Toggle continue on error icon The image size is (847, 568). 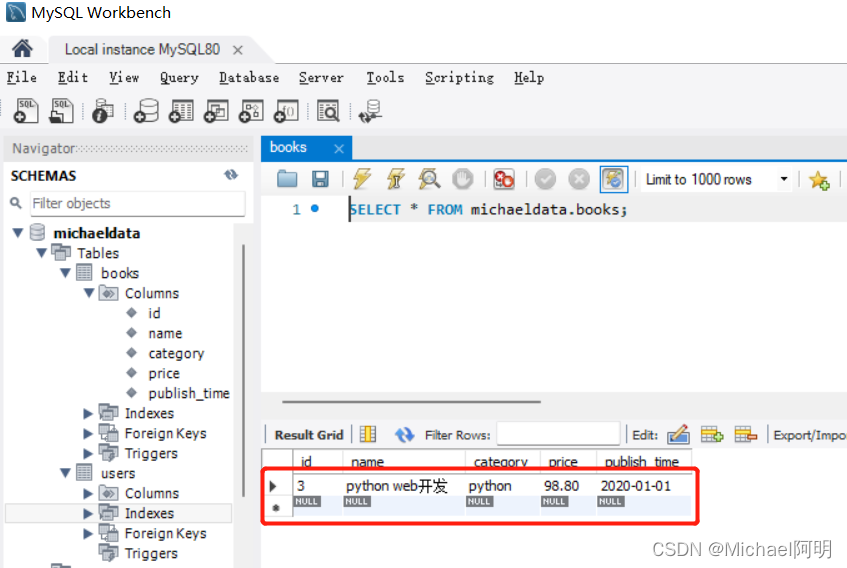[x=503, y=179]
